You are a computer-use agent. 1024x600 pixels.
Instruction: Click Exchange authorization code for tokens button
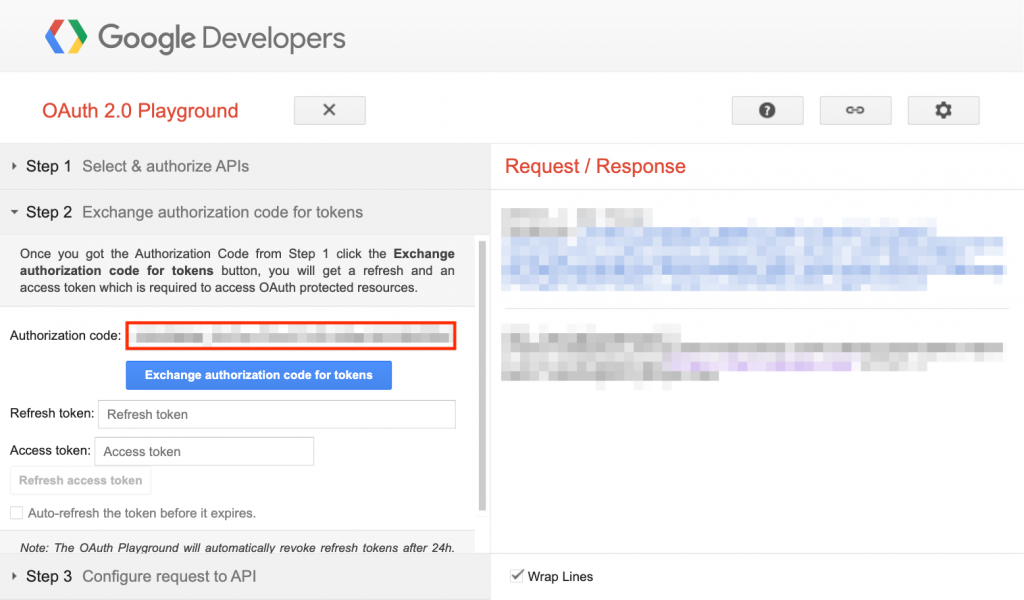(259, 375)
